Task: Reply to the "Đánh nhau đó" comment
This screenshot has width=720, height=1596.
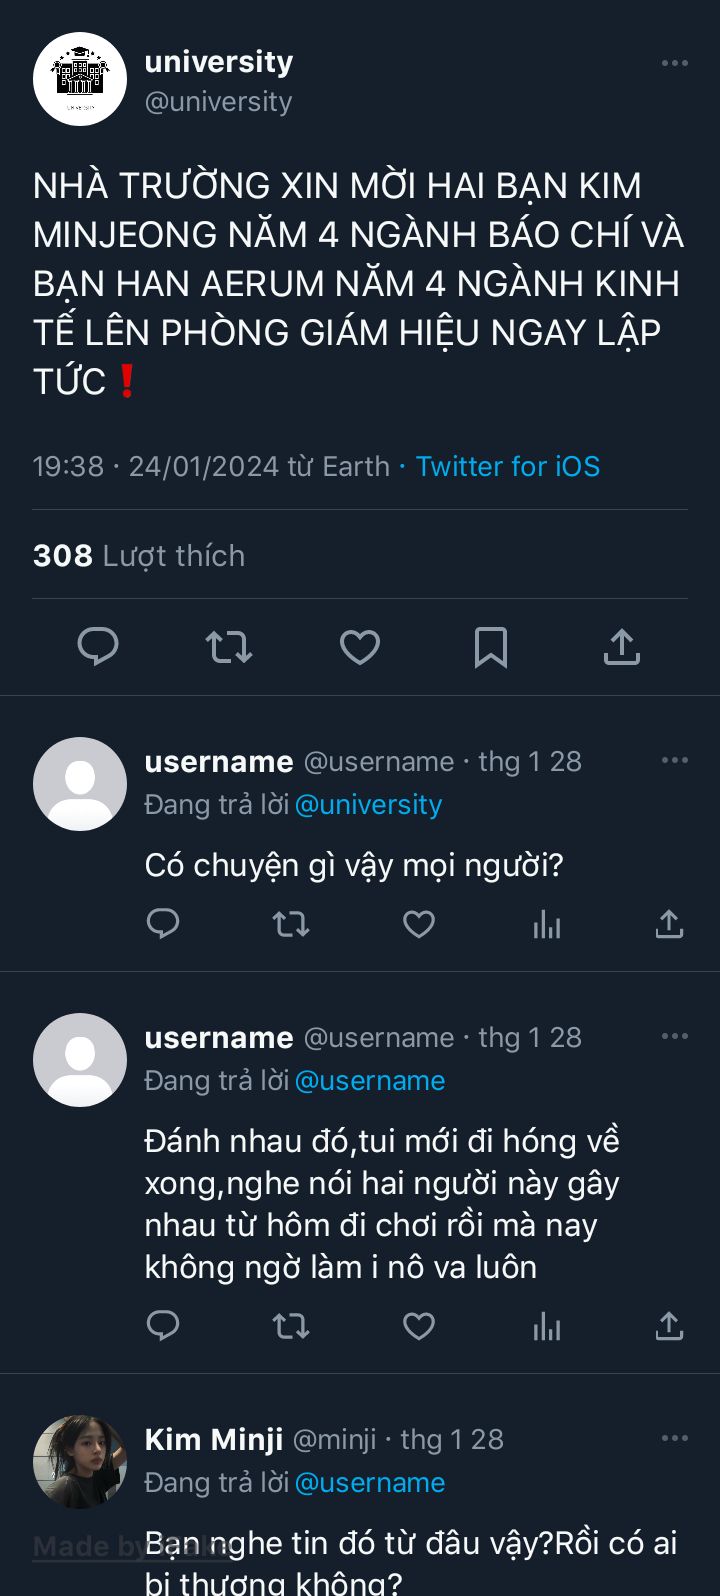Action: point(163,1327)
